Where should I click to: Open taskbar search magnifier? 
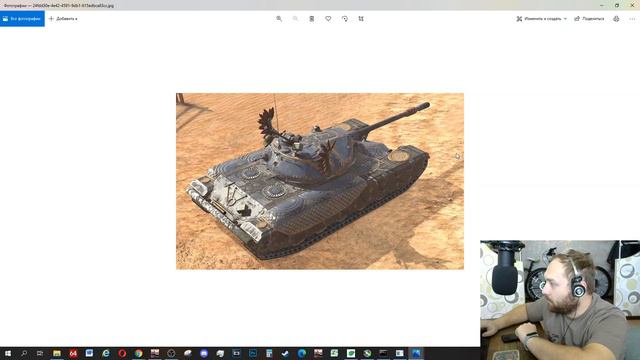tap(24, 353)
